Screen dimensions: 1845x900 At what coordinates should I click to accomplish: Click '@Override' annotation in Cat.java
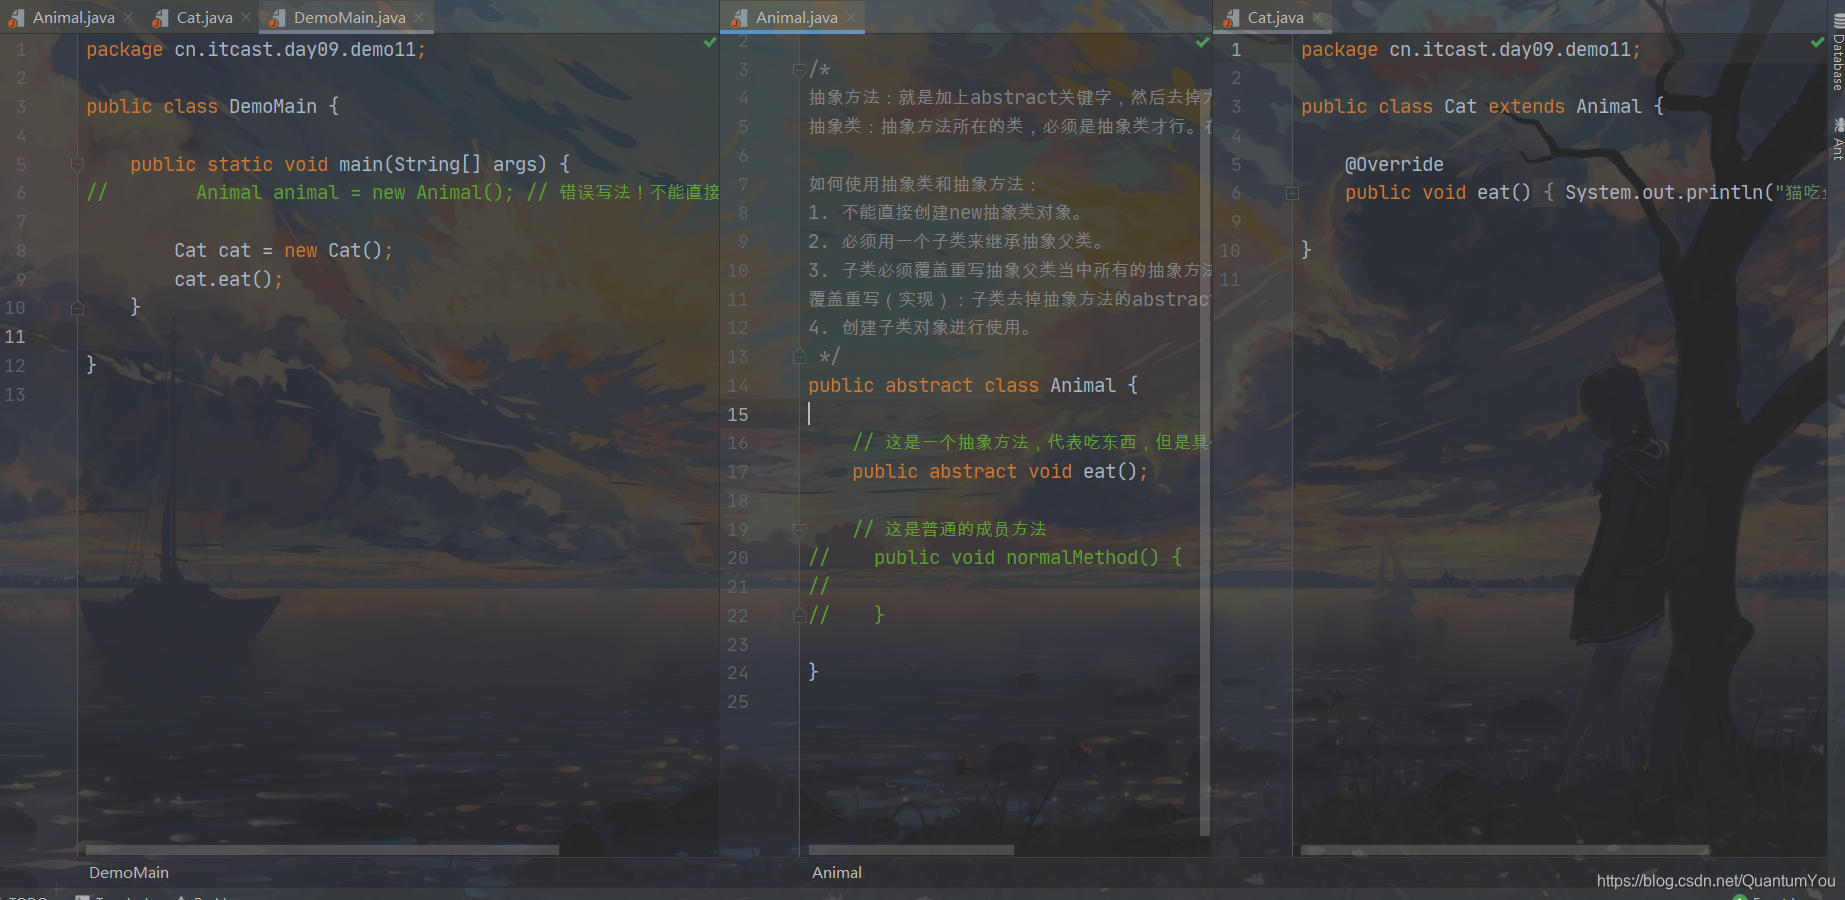(x=1394, y=165)
